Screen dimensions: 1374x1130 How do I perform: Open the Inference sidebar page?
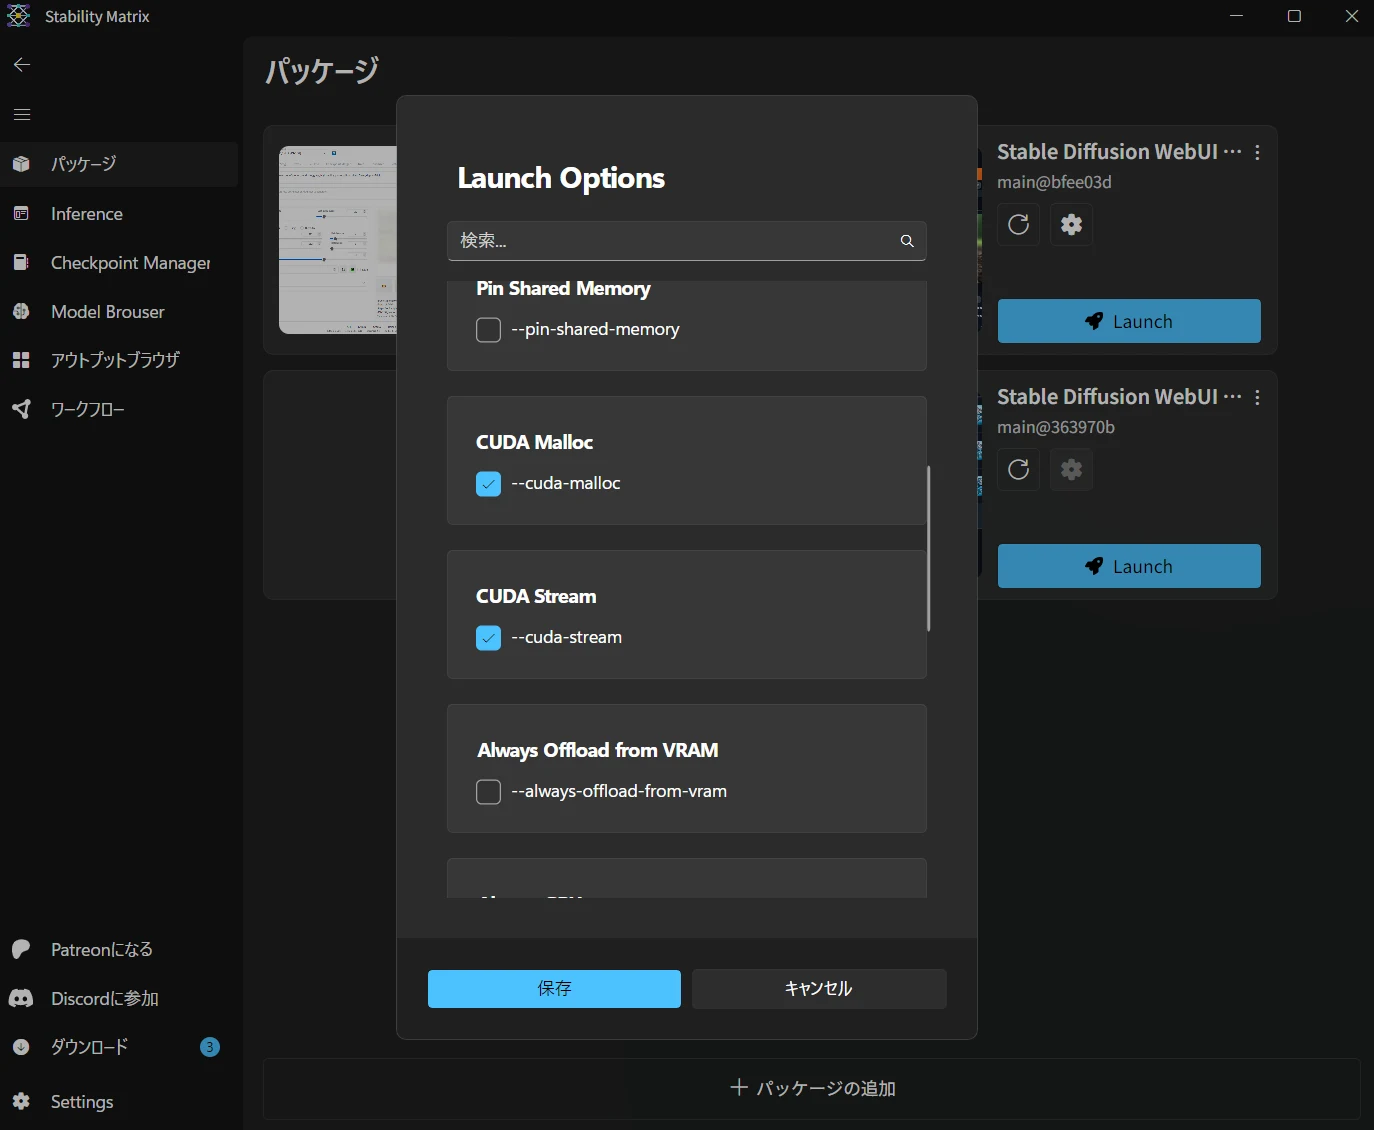point(119,214)
